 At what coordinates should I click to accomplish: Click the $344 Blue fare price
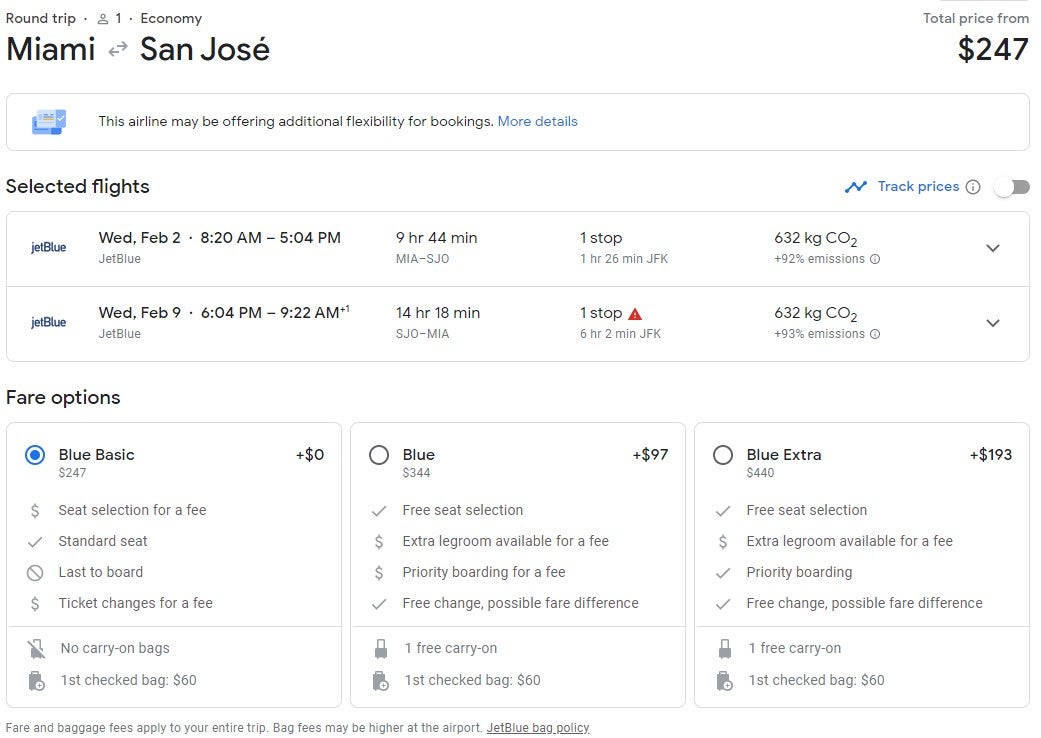pos(416,473)
